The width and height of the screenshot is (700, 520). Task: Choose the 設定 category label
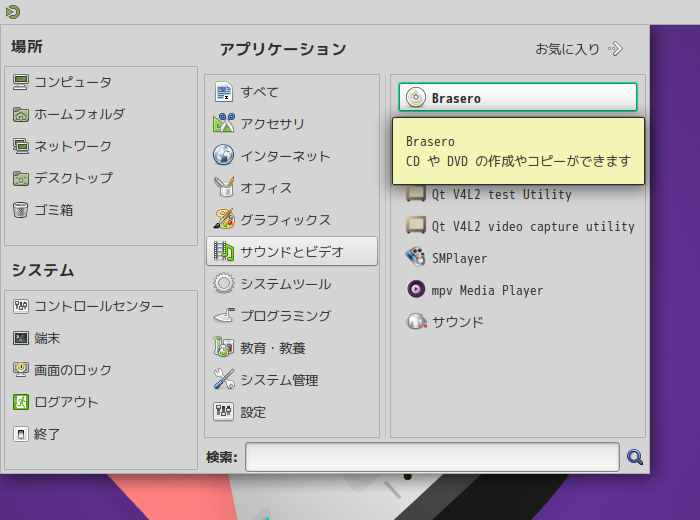coord(253,412)
